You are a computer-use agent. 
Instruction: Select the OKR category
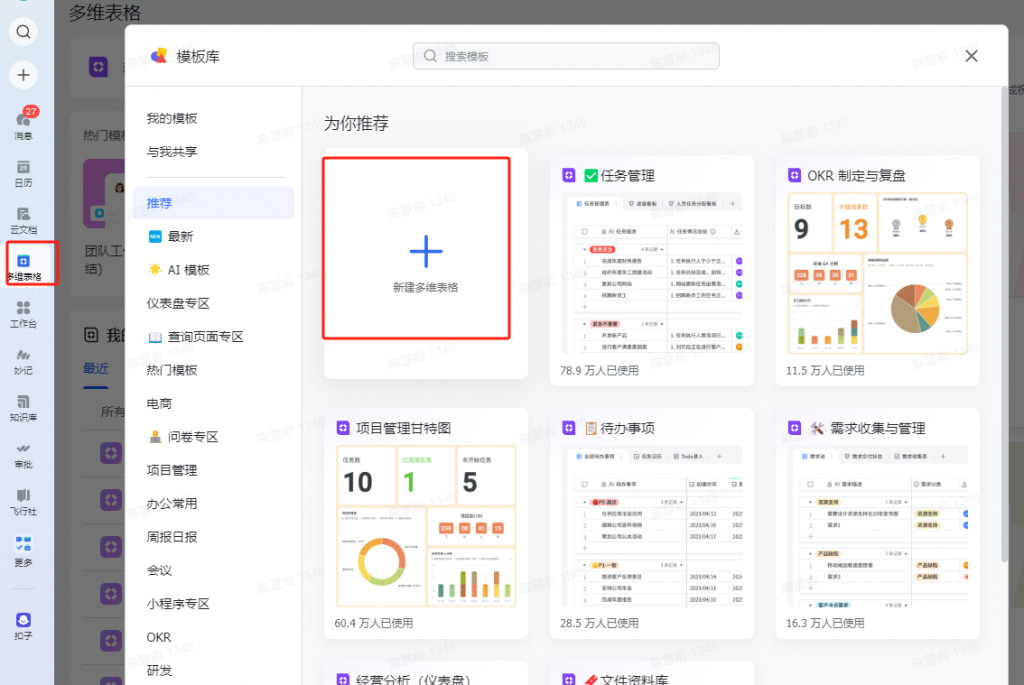click(214, 637)
